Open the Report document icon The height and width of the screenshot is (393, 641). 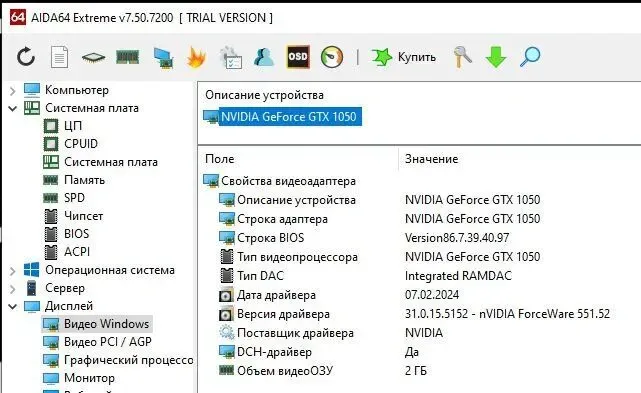tap(60, 57)
